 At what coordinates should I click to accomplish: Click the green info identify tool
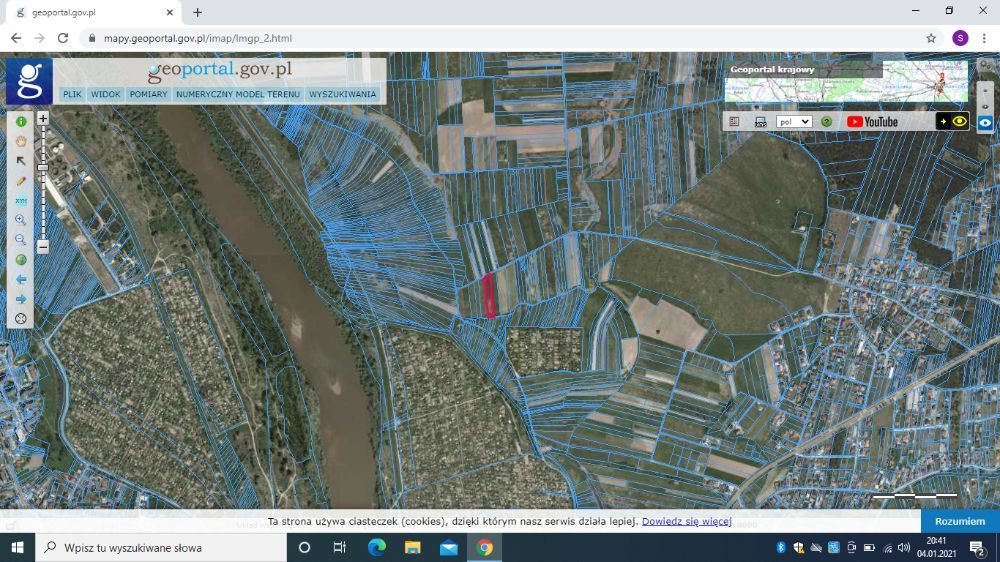coord(21,121)
